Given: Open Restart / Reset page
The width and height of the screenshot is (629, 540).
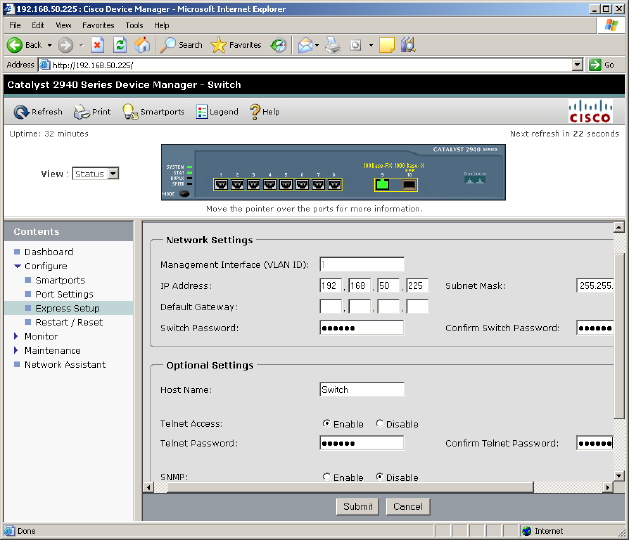Looking at the screenshot, I should point(69,323).
